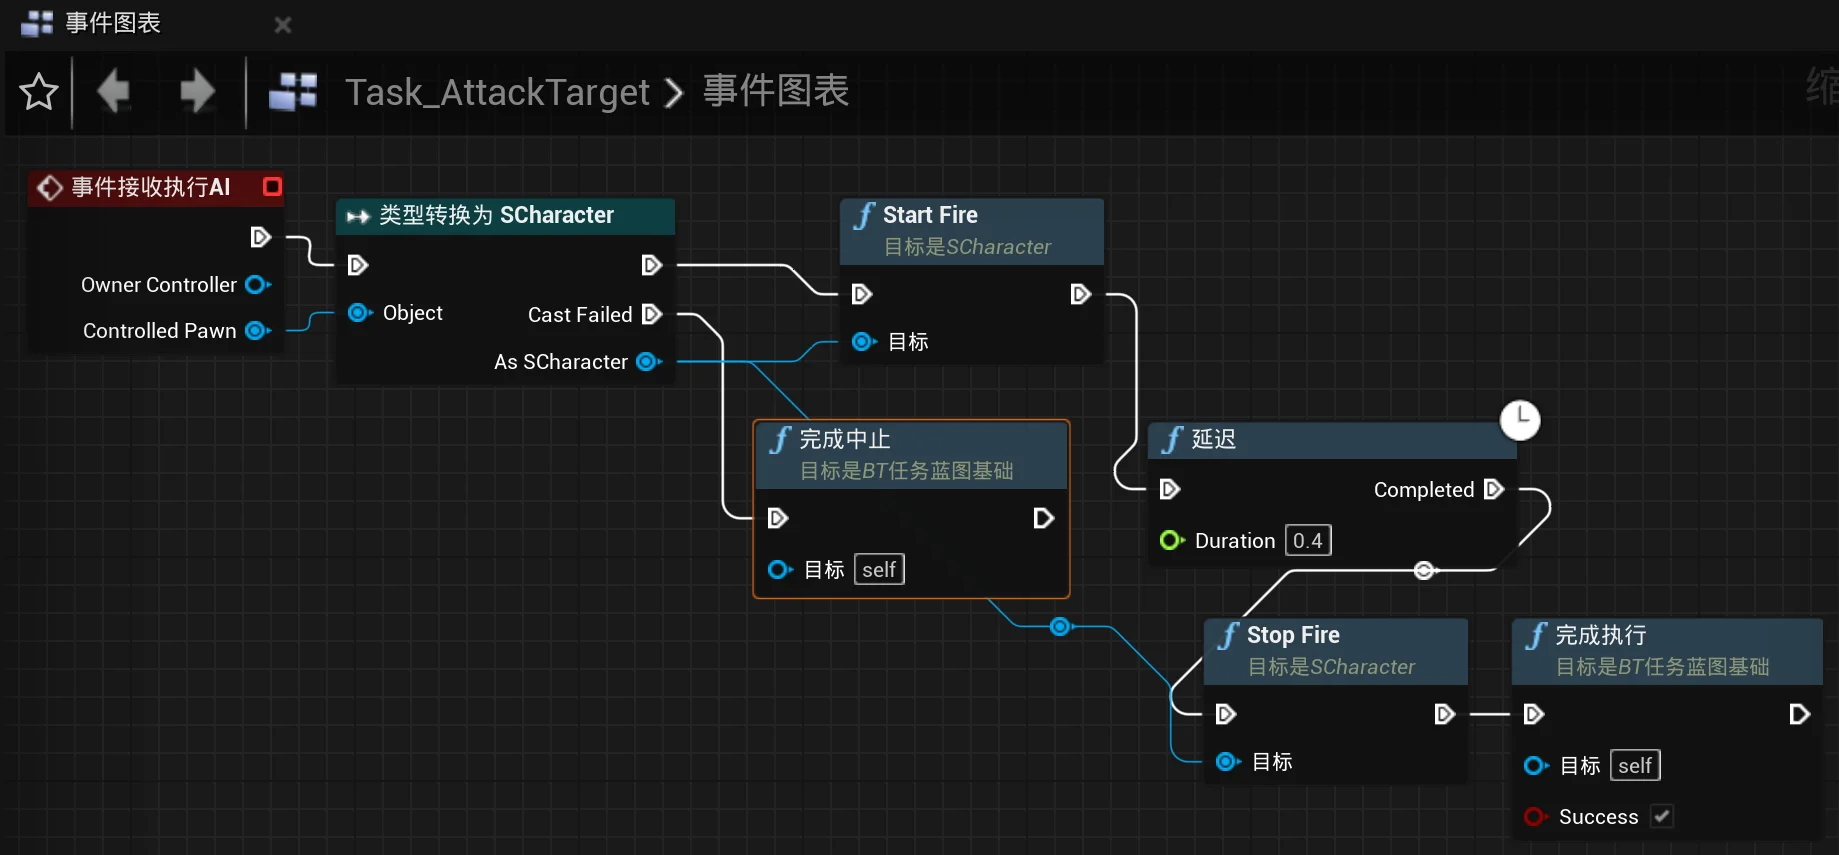Go forward with the right arrow icon
This screenshot has height=855, width=1839.
tap(197, 92)
